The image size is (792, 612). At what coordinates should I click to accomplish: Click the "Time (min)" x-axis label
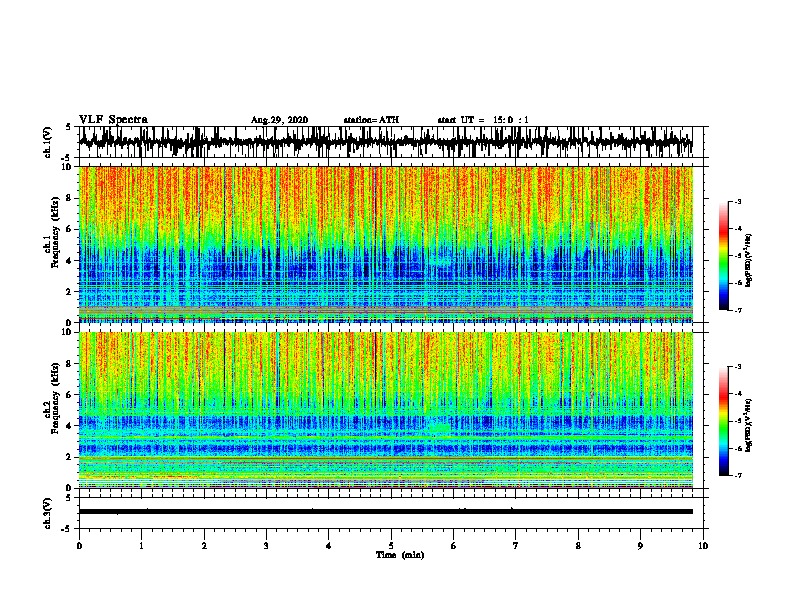pos(400,555)
